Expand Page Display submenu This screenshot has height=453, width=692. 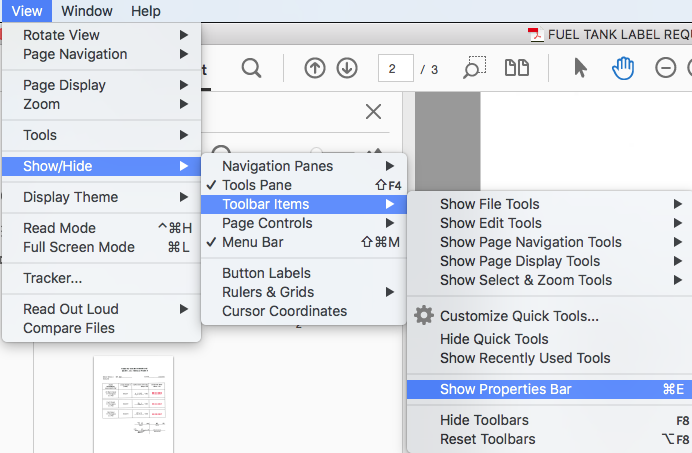(x=102, y=85)
